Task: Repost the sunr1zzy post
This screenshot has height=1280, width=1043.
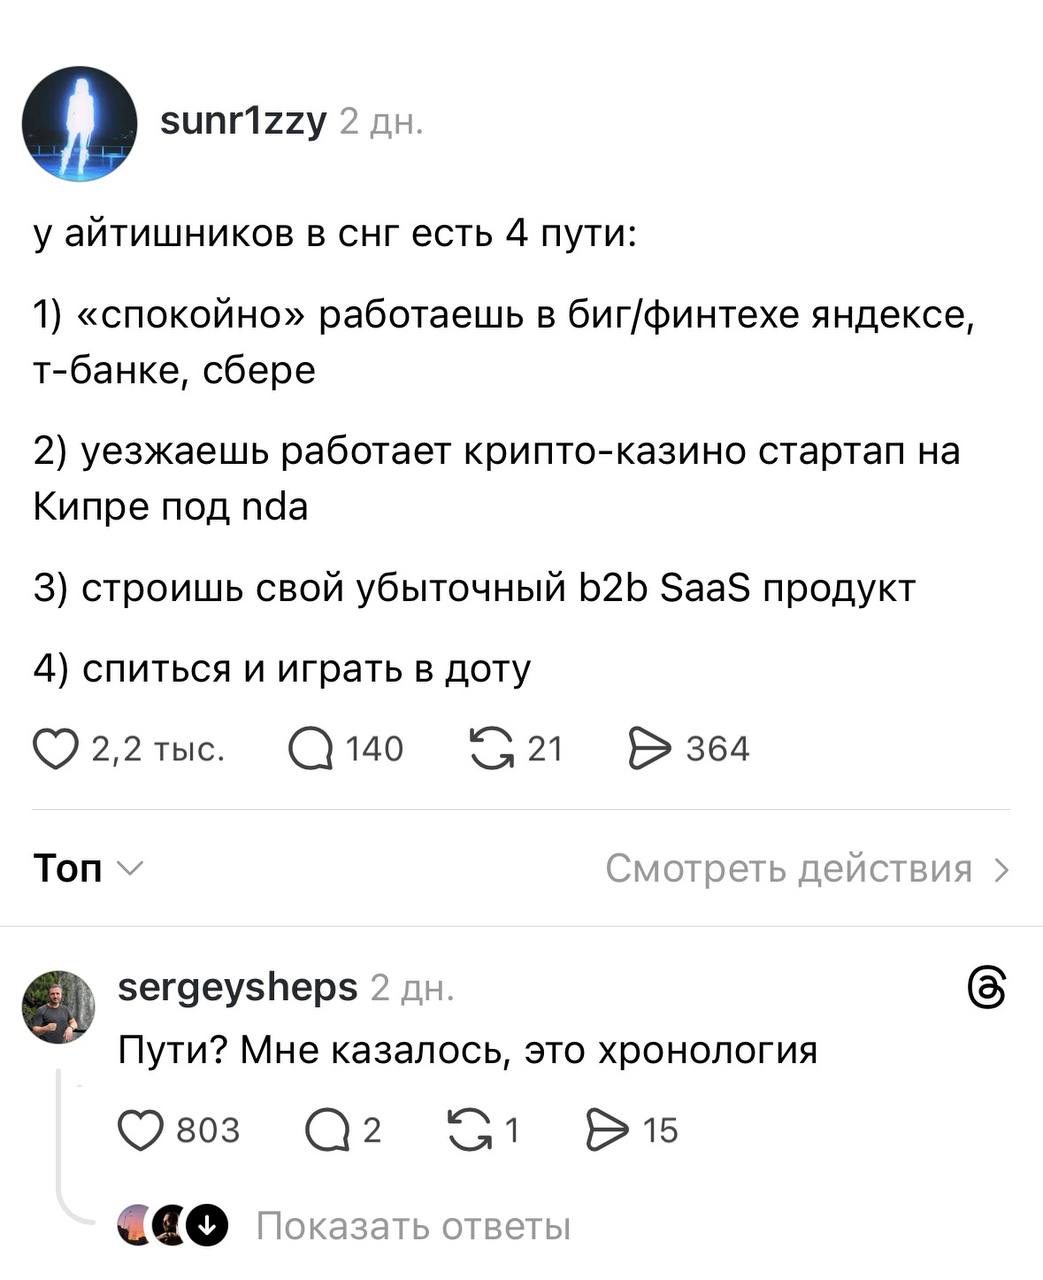Action: [489, 749]
